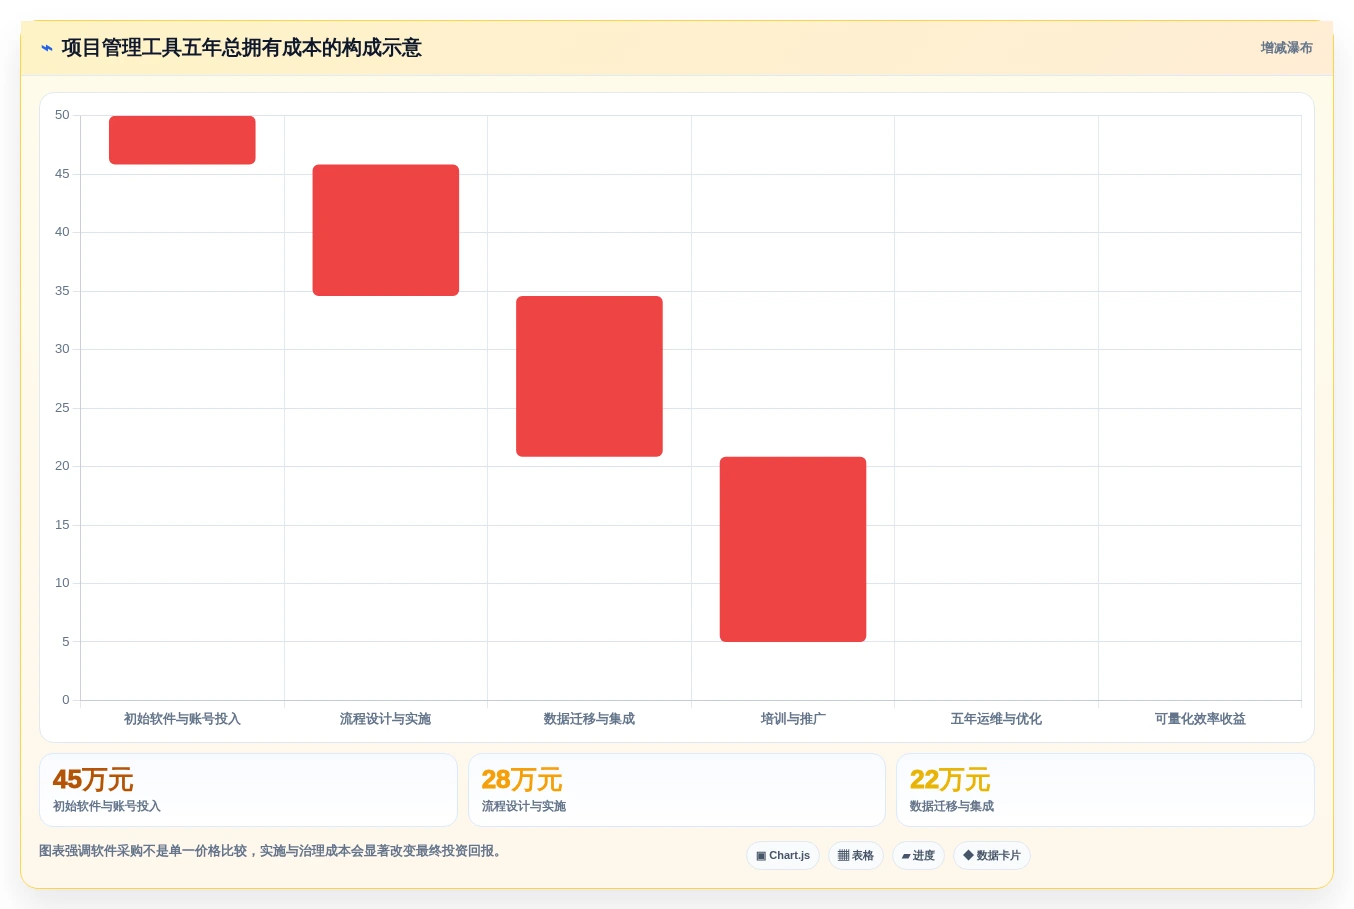Viewport: 1354px width, 909px height.
Task: Click card caption 流程设计与实施 under 28万元
Action: tap(524, 806)
